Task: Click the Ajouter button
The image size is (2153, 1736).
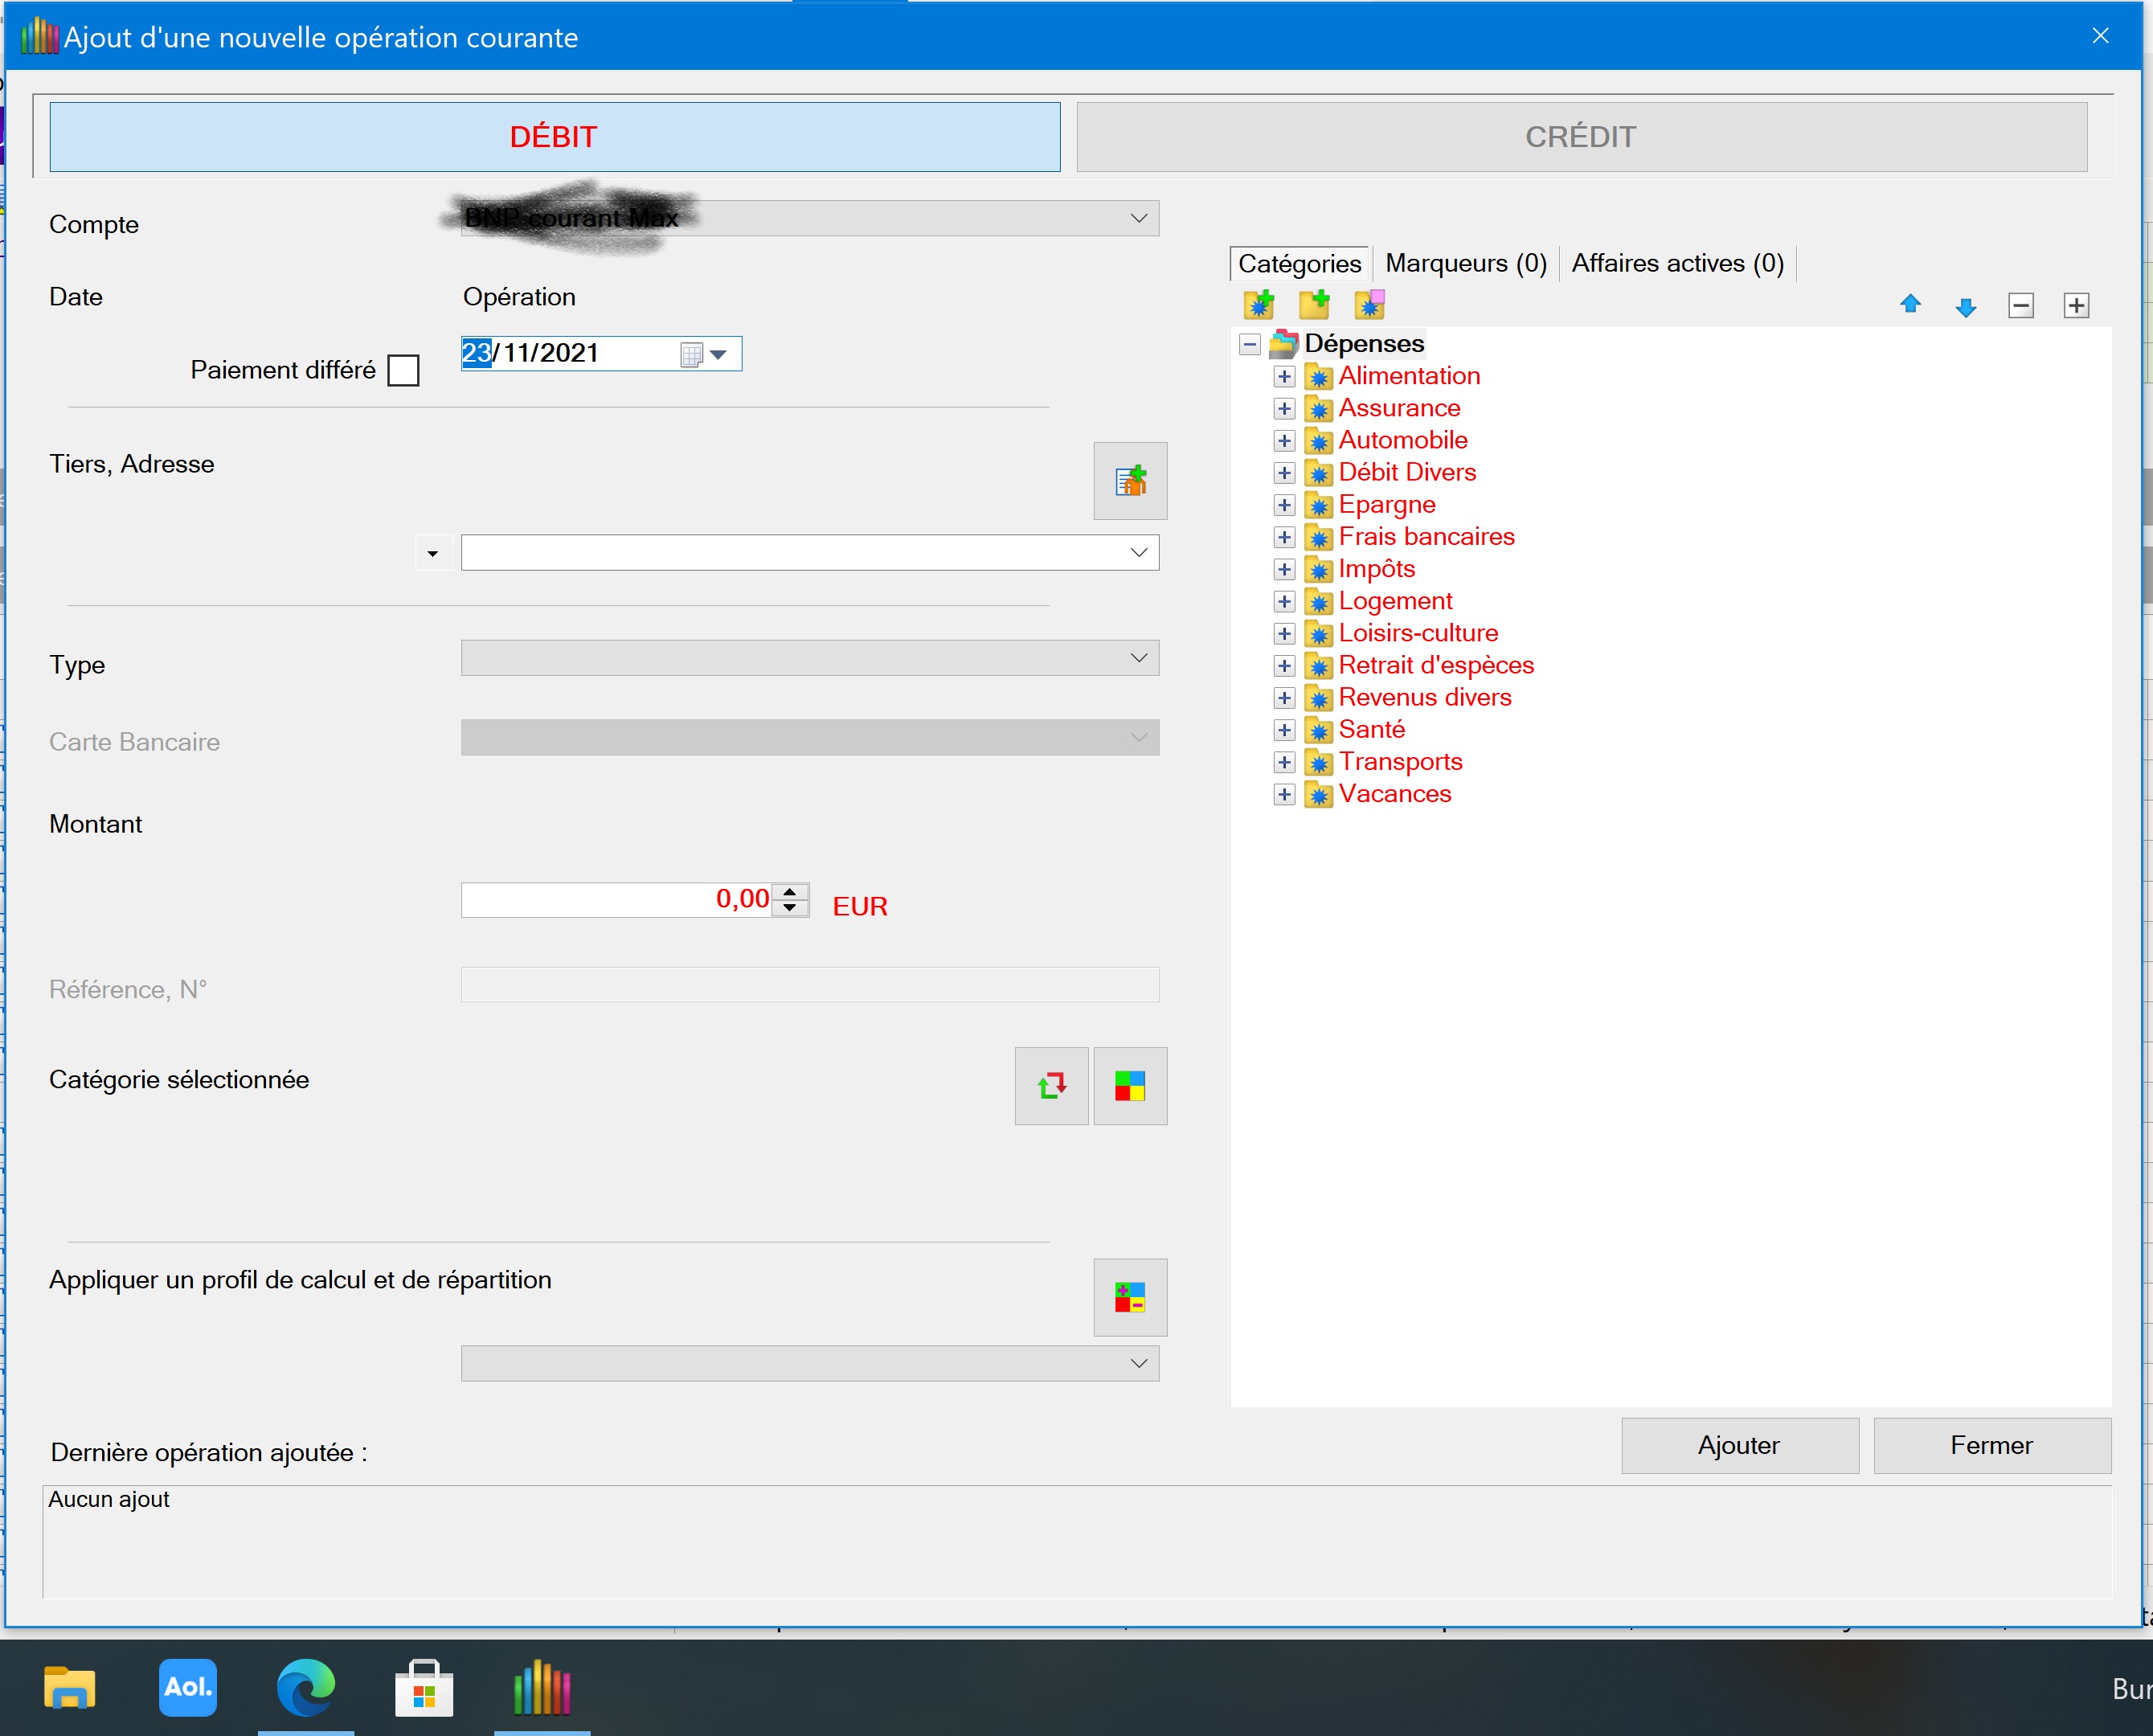Action: click(1739, 1445)
